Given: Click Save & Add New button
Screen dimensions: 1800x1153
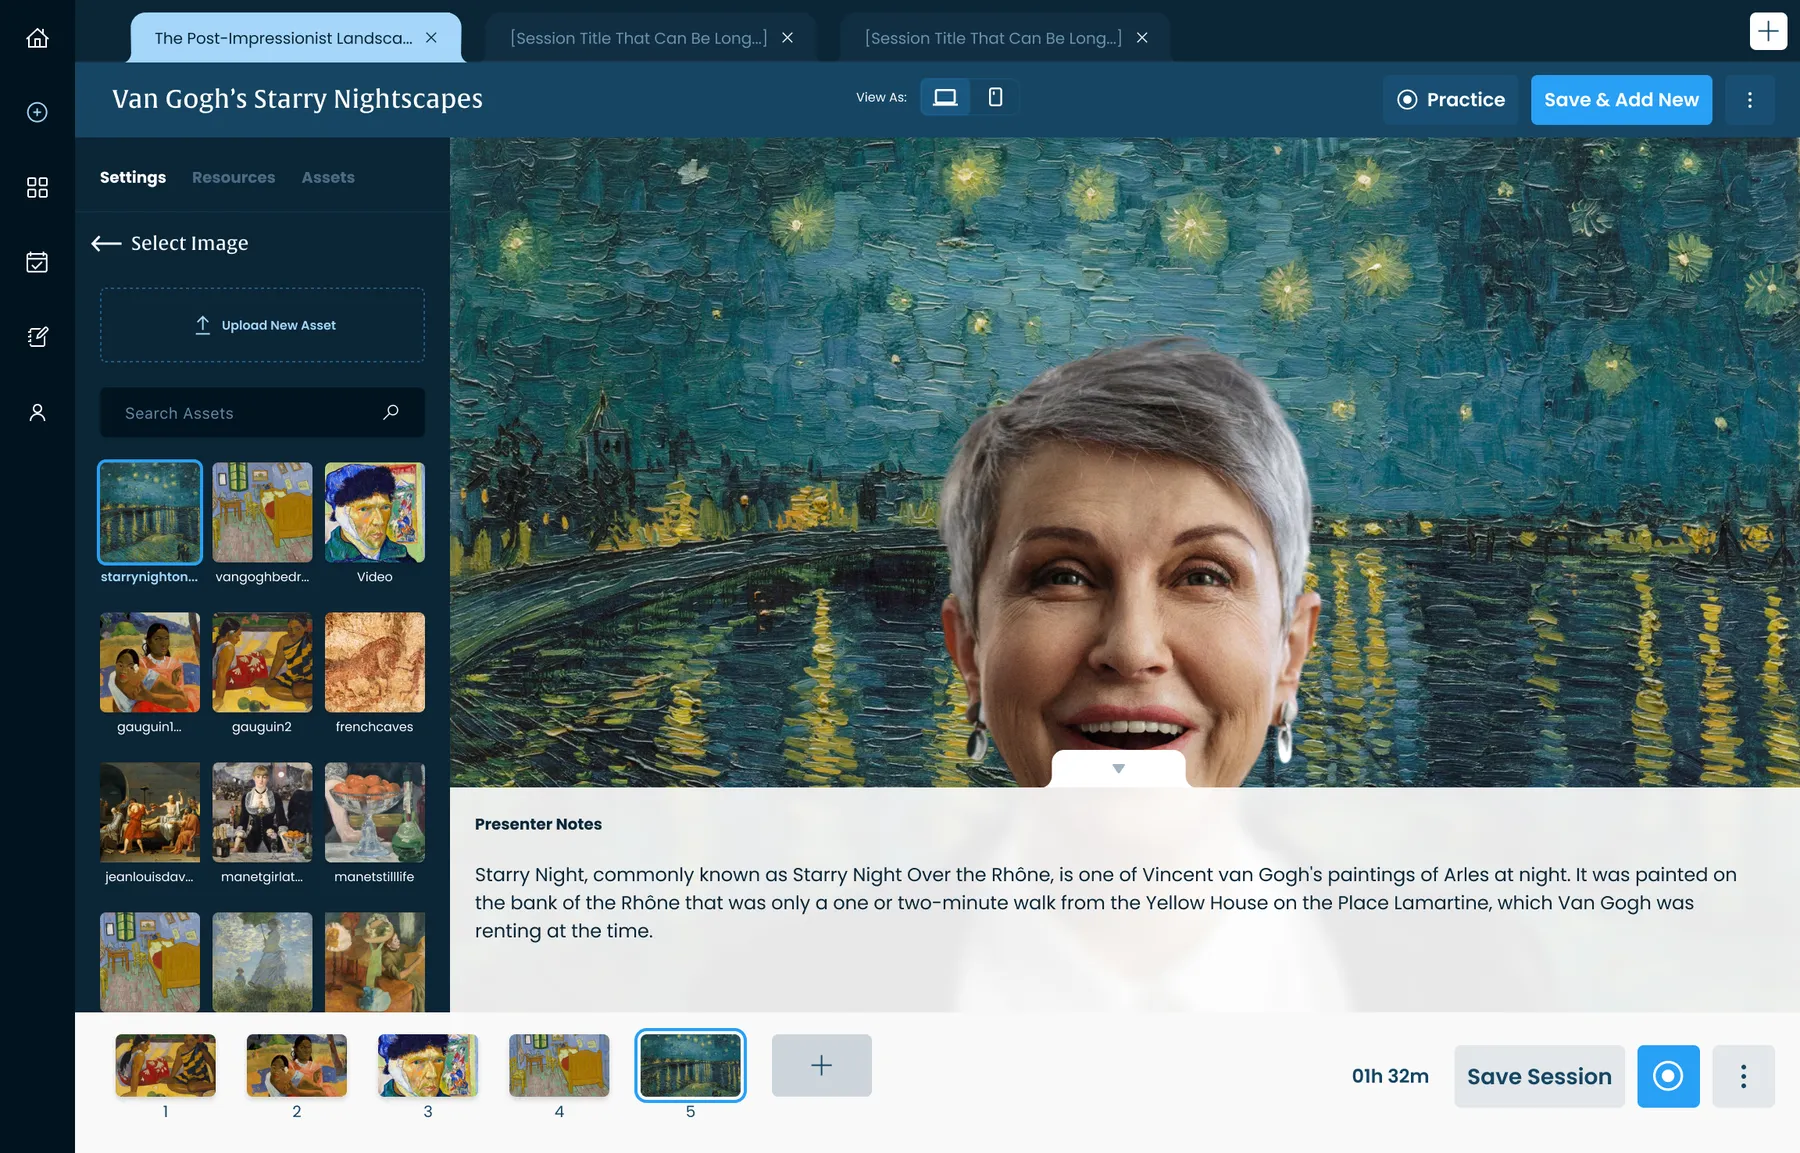Looking at the screenshot, I should coord(1621,100).
